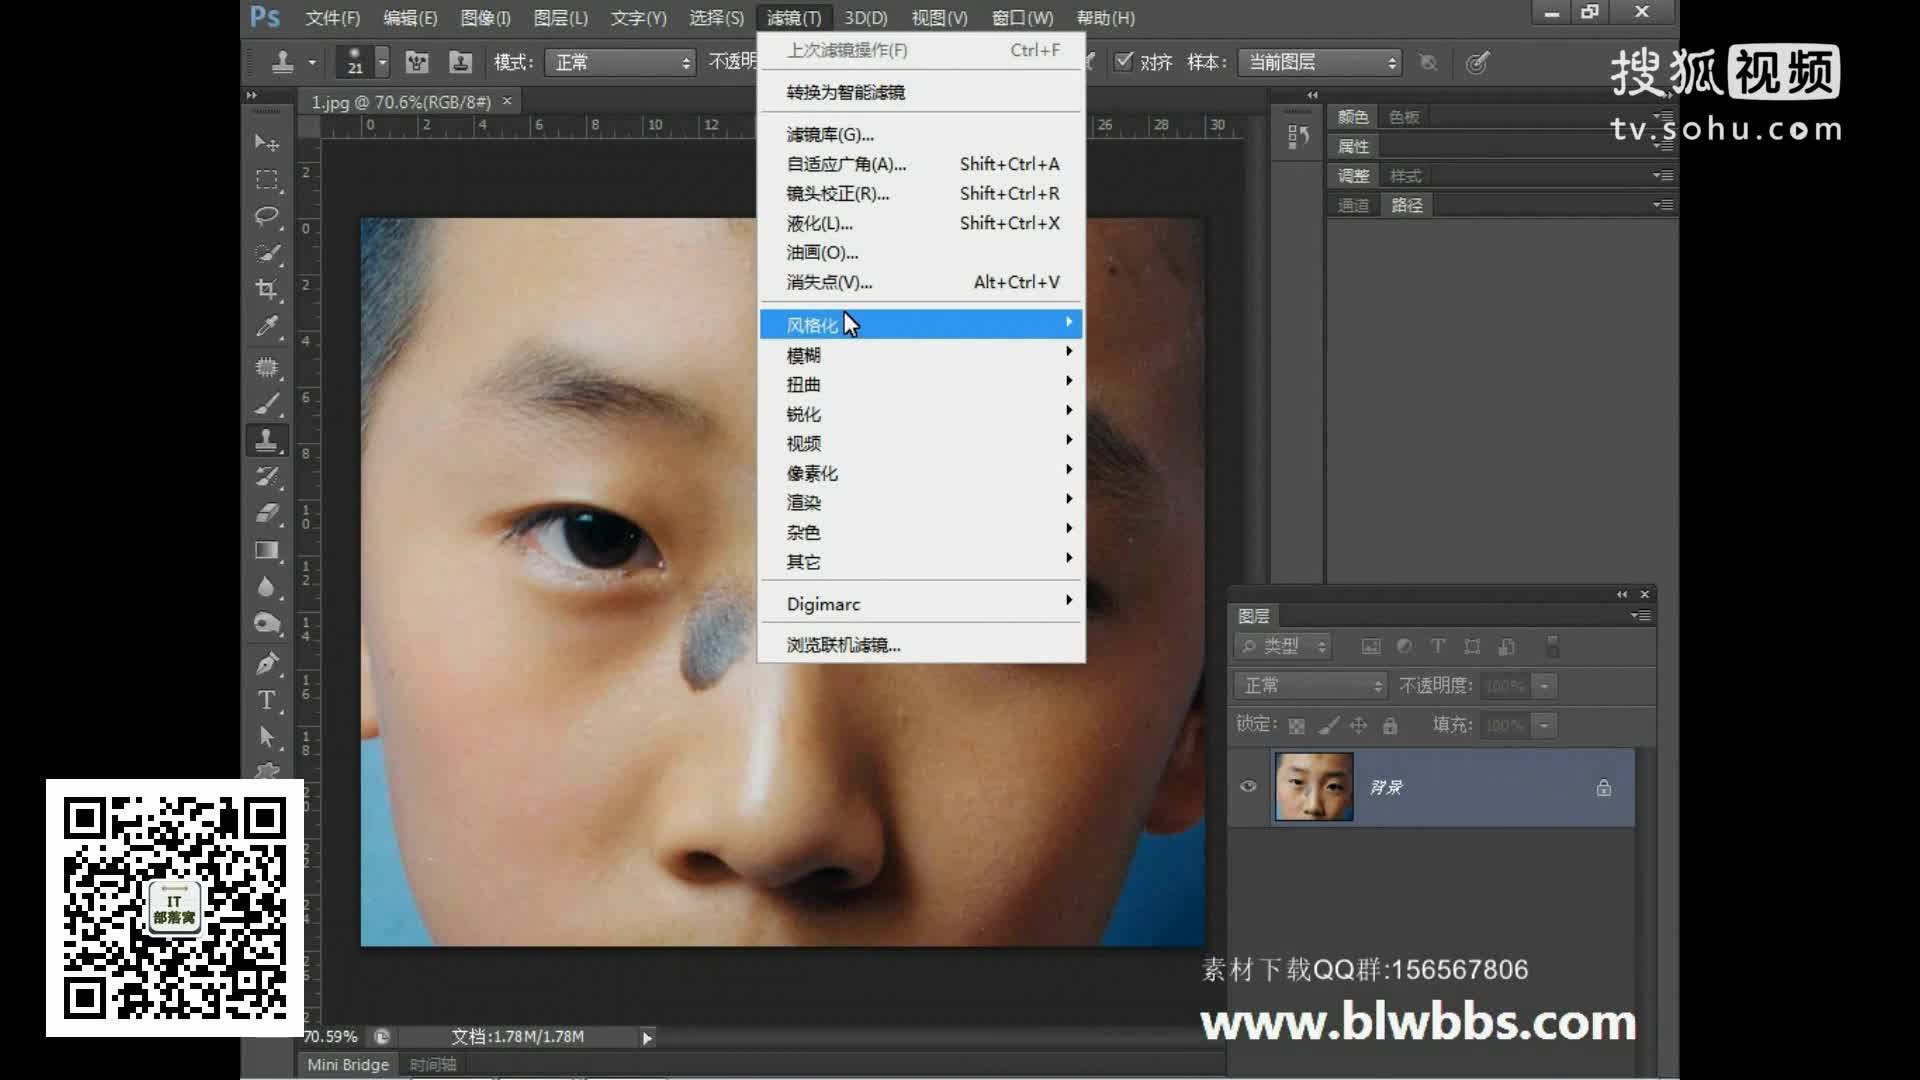Screen dimensions: 1920x1080
Task: Open the Blur filter submenu
Action: tap(921, 355)
